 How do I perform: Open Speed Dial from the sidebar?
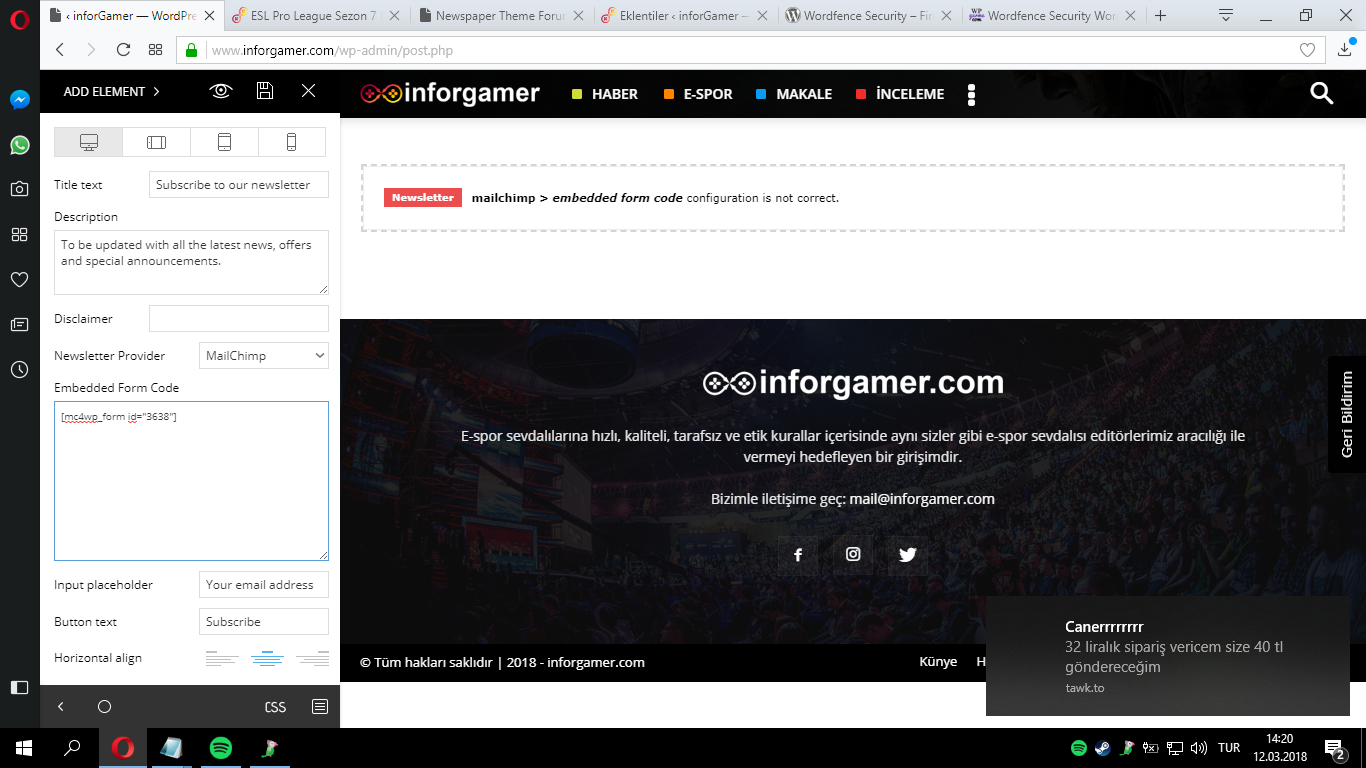tap(19, 234)
